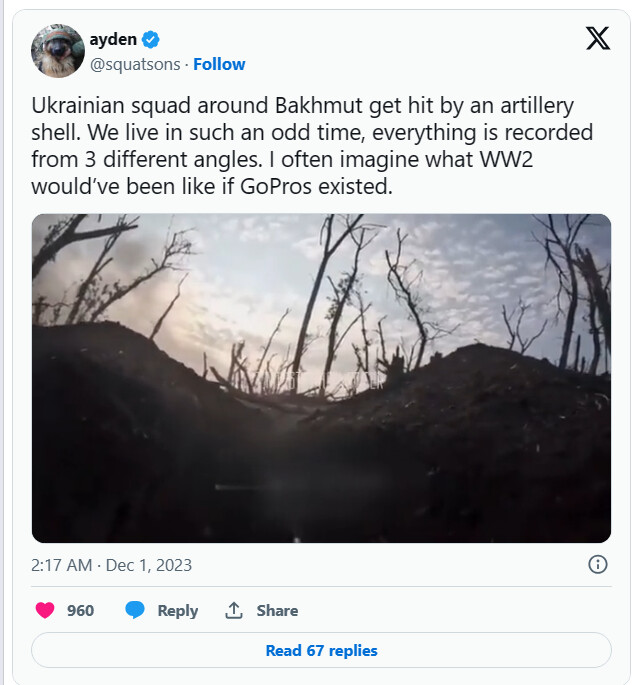Open the tweet info circle icon

point(597,564)
